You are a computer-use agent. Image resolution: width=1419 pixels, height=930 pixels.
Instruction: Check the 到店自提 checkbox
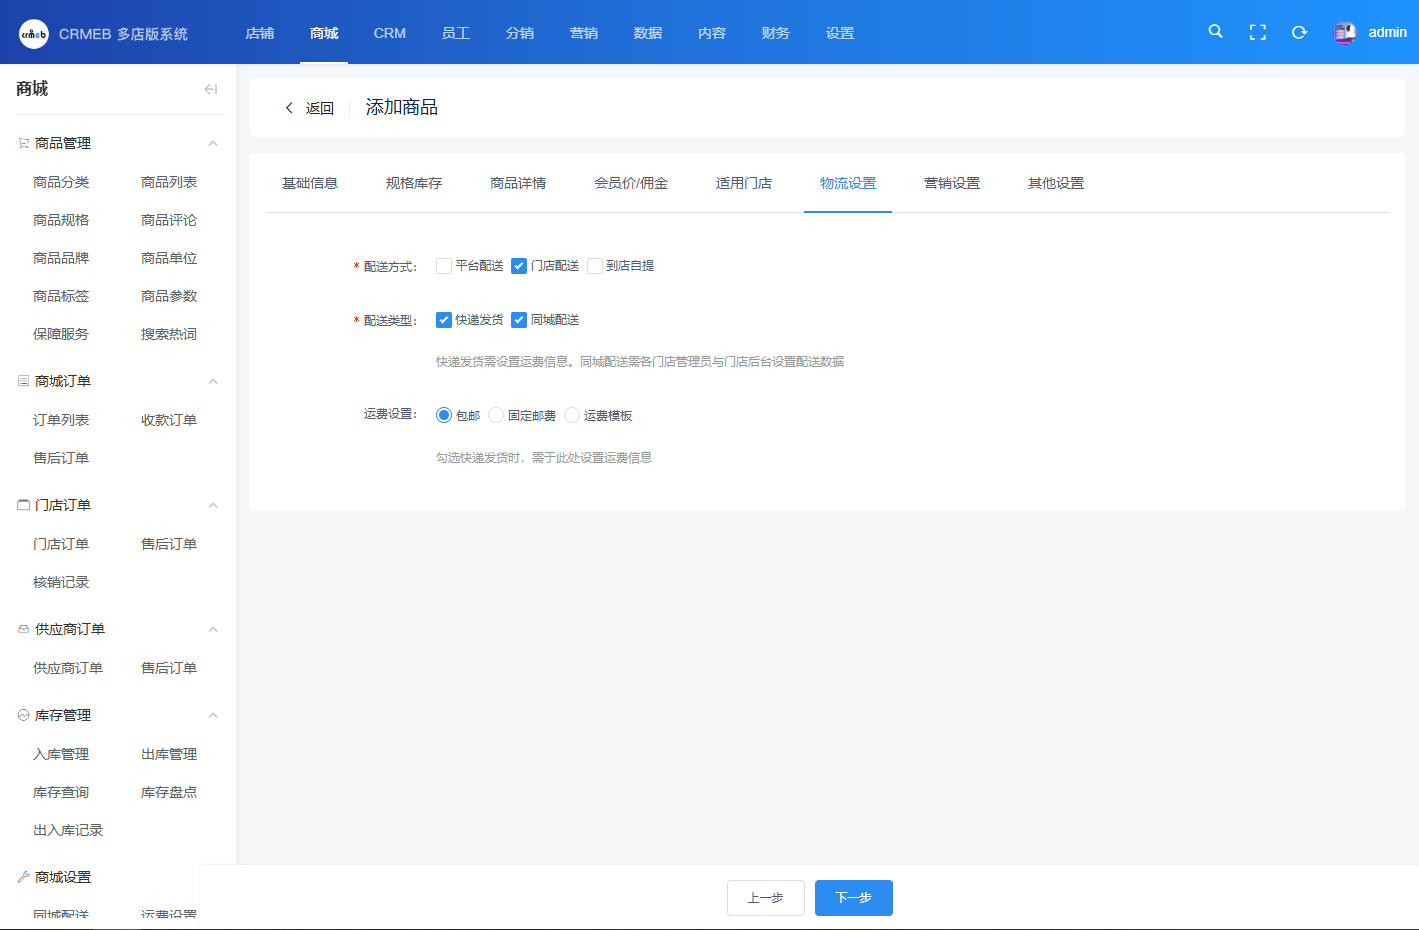coord(595,266)
